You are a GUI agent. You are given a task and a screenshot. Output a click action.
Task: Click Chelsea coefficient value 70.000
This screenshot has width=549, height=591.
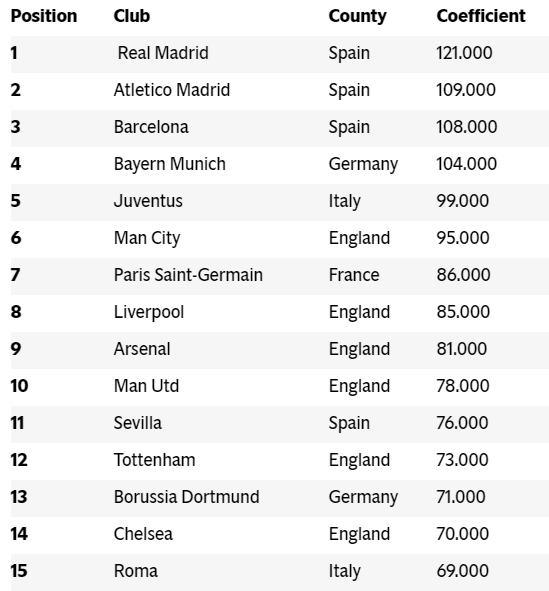[x=463, y=533]
